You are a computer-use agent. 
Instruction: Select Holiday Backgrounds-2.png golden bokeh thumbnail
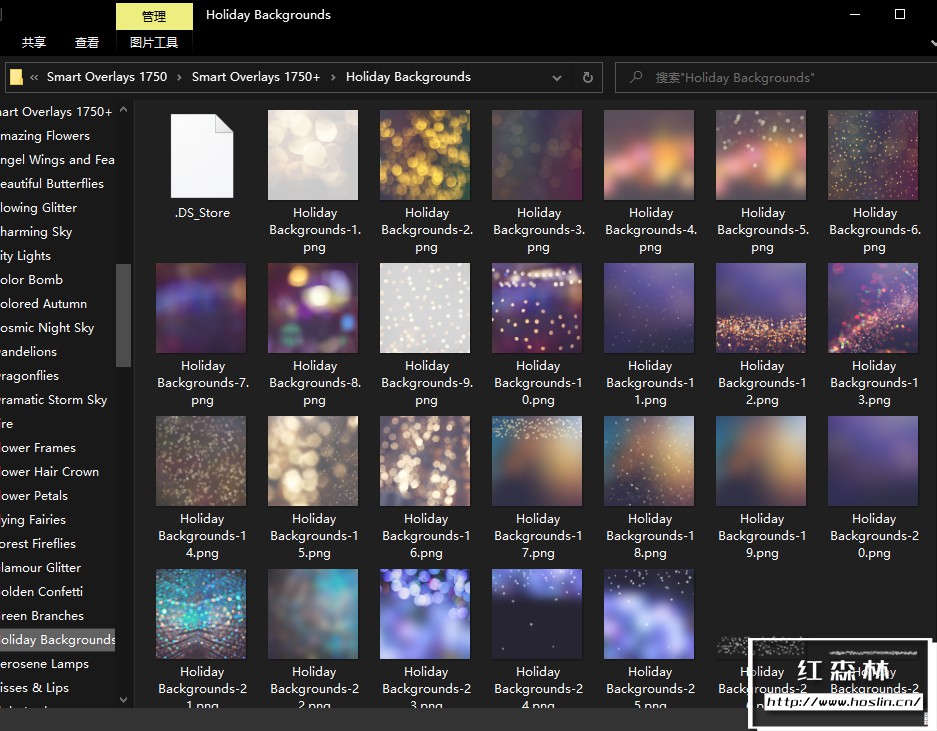click(x=426, y=155)
